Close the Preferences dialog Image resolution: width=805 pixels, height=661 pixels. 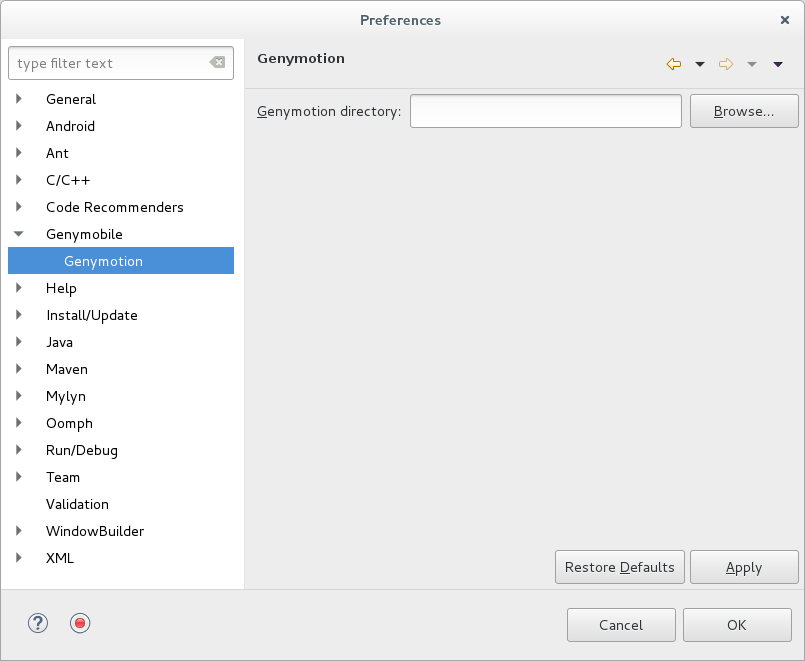click(784, 20)
